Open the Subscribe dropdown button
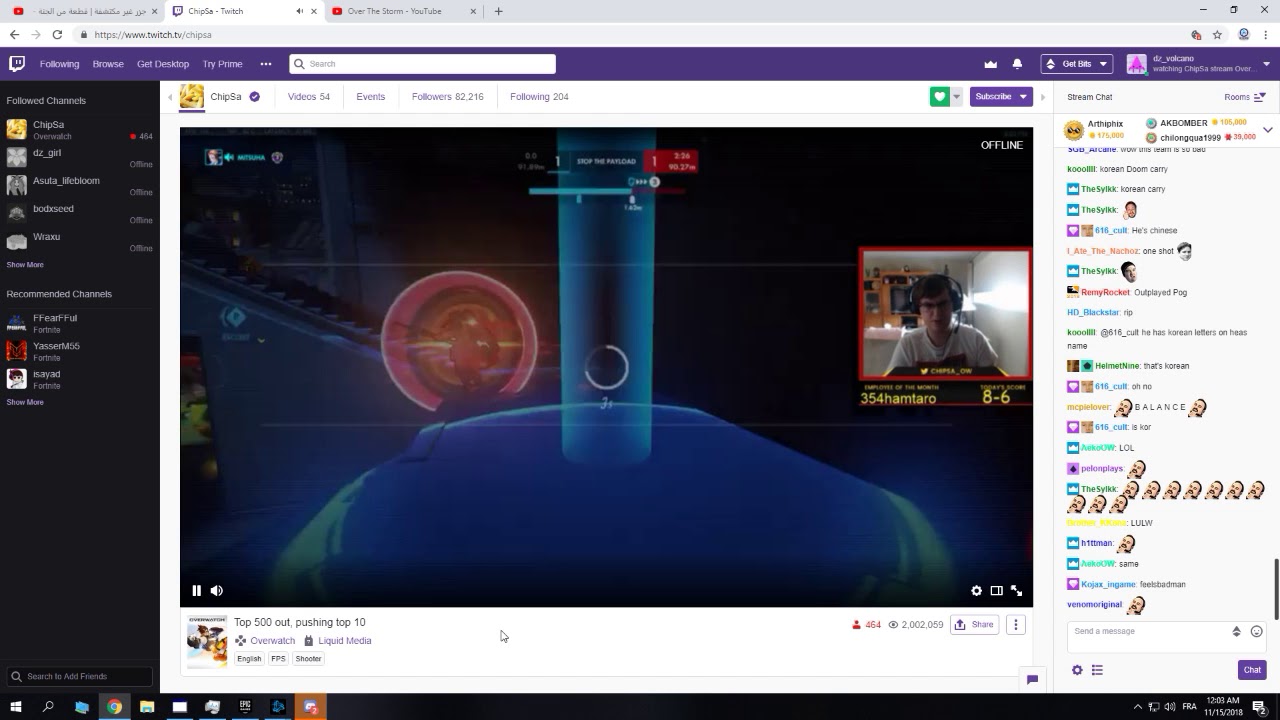 1001,97
